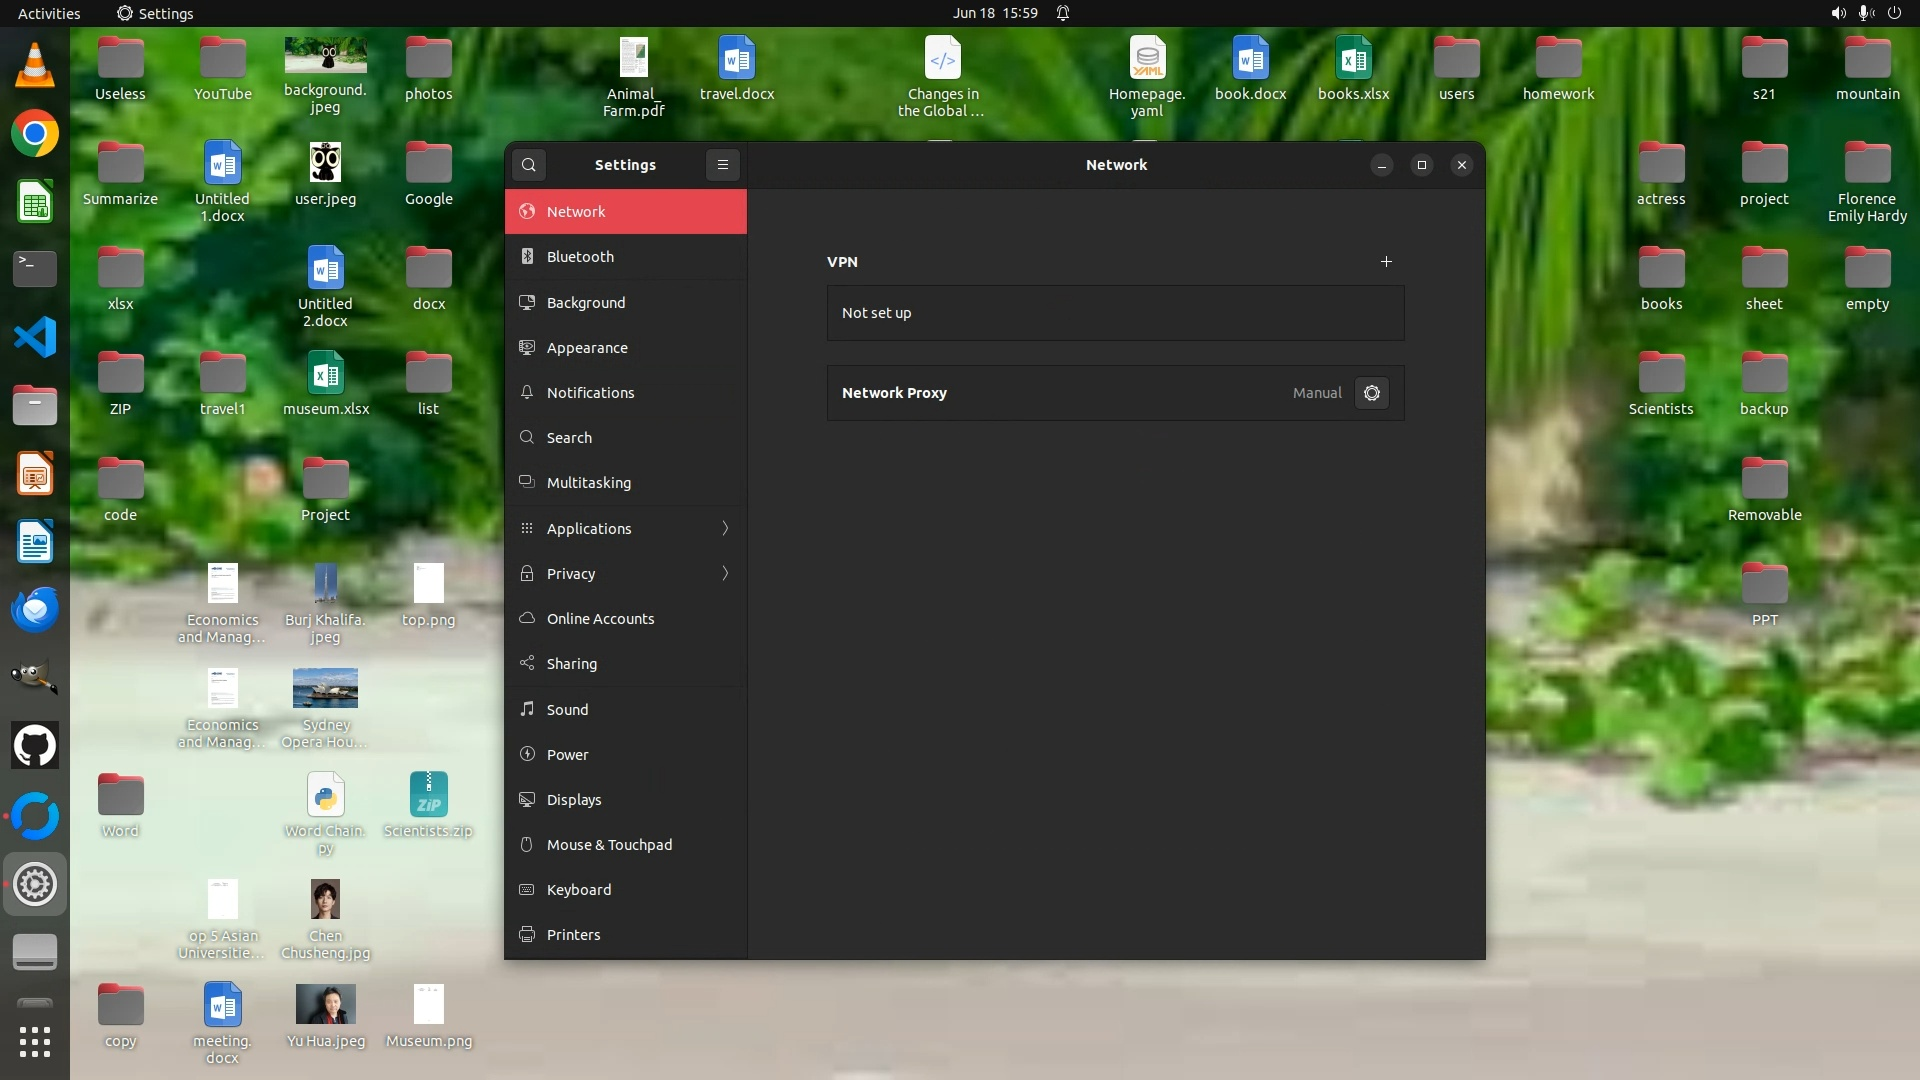
Task: Click the Settings search magnifier button
Action: (529, 165)
